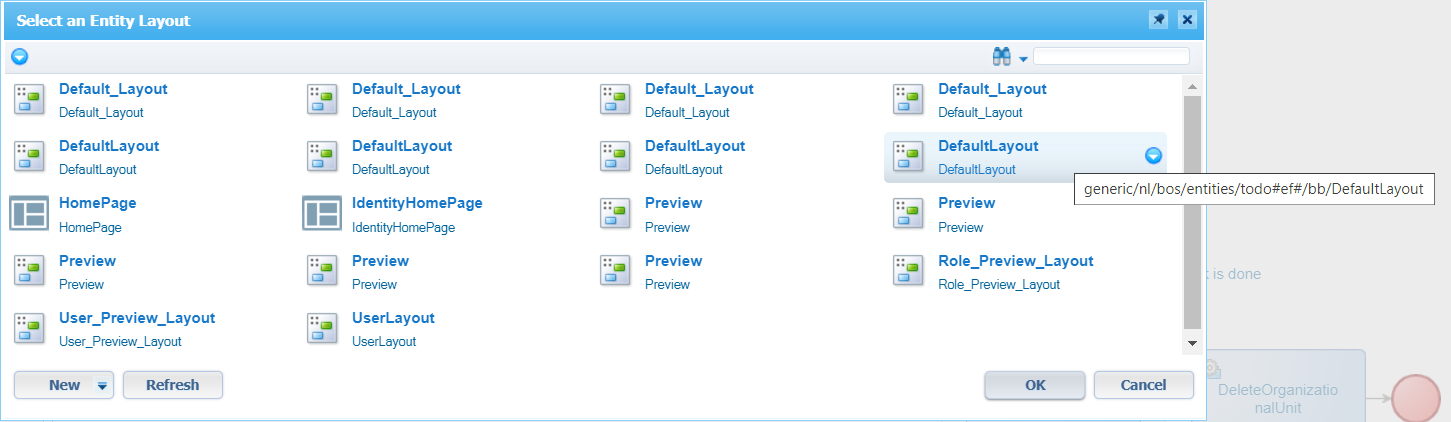Viewport: 1451px width, 422px height.
Task: Select the User_Preview_Layout icon
Action: coord(29,328)
